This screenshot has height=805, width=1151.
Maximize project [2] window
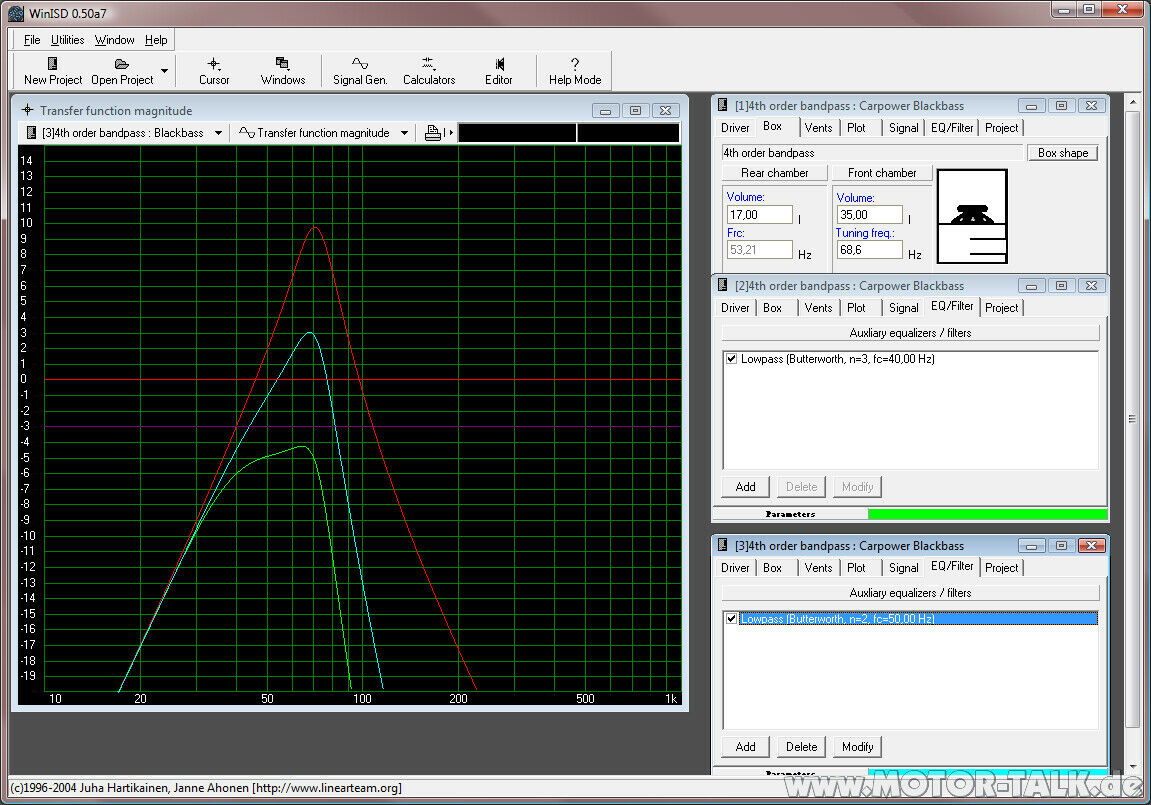(1061, 285)
